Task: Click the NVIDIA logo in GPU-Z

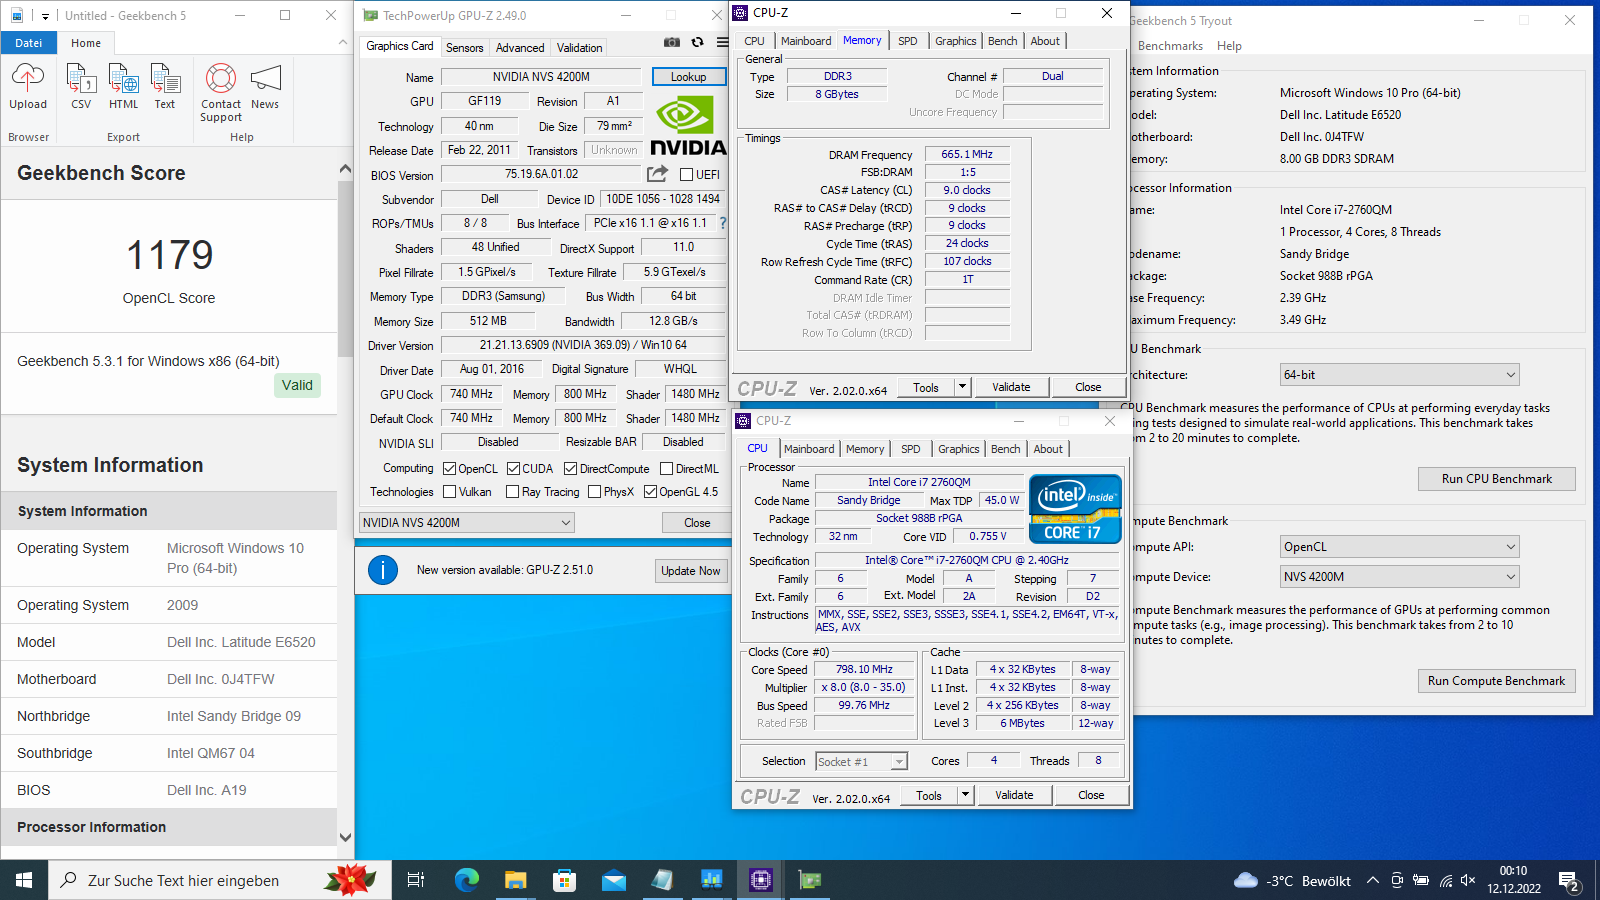Action: point(688,125)
